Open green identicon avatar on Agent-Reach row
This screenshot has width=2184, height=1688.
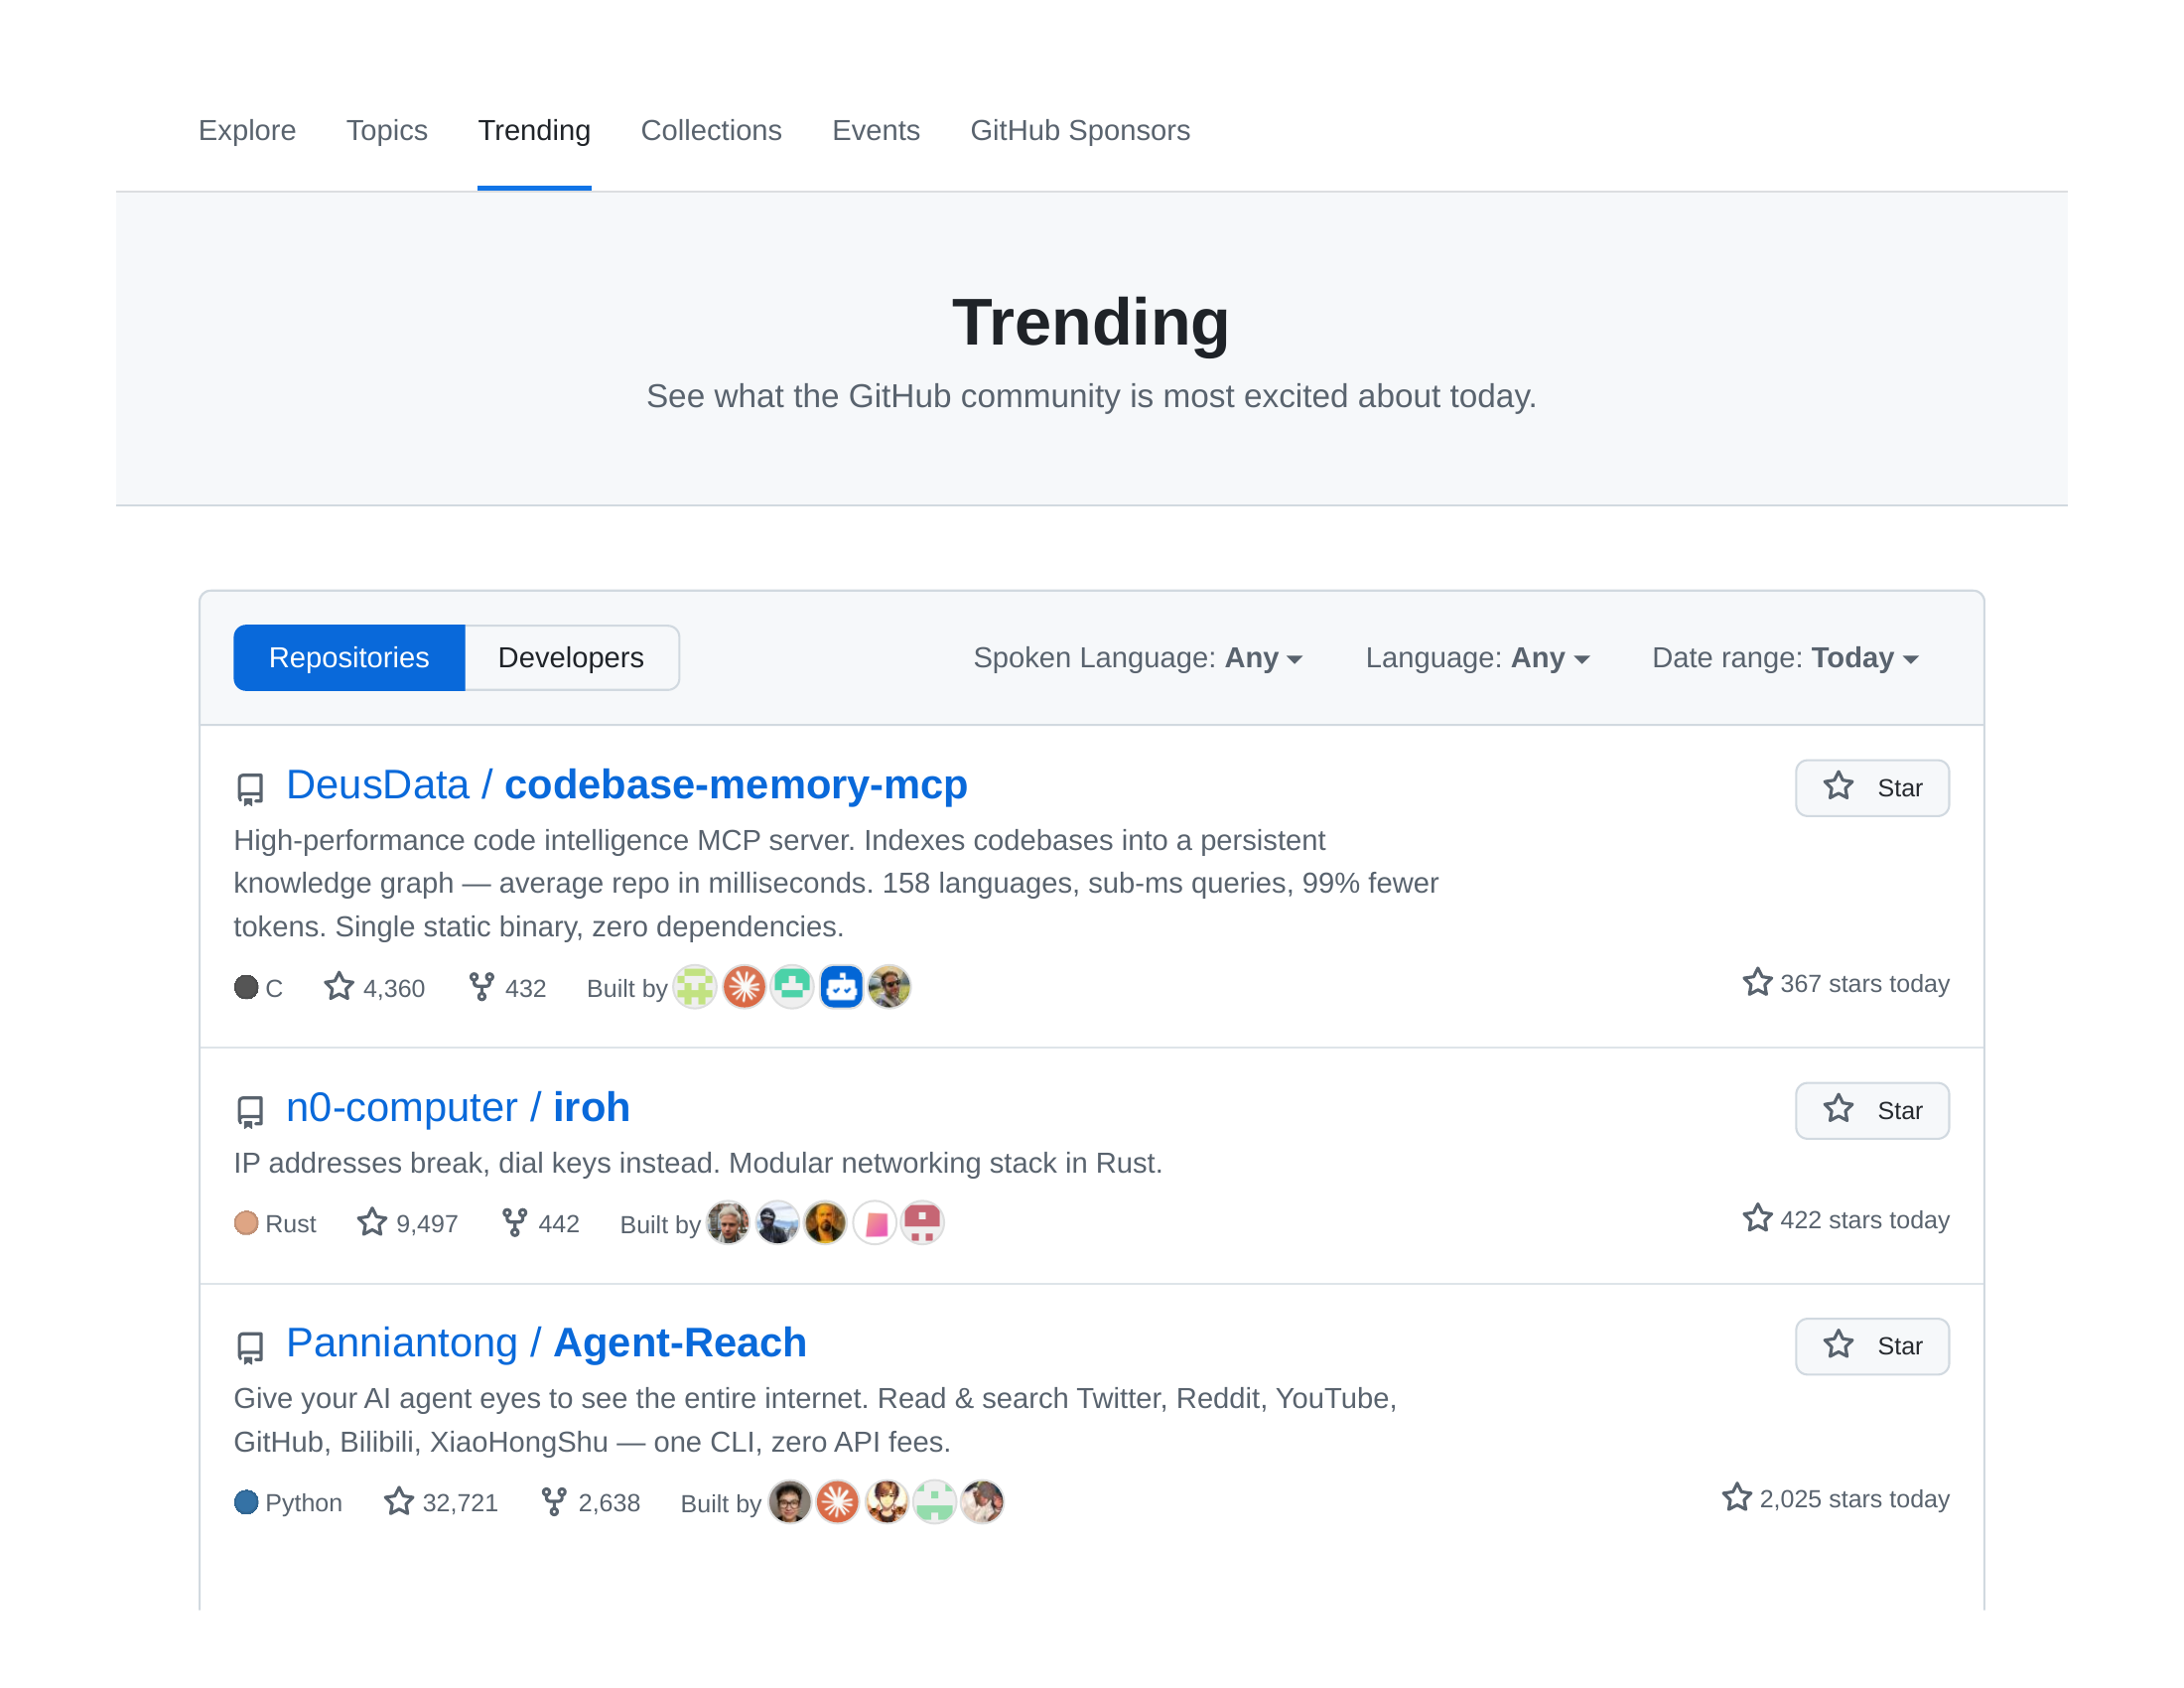point(935,1501)
